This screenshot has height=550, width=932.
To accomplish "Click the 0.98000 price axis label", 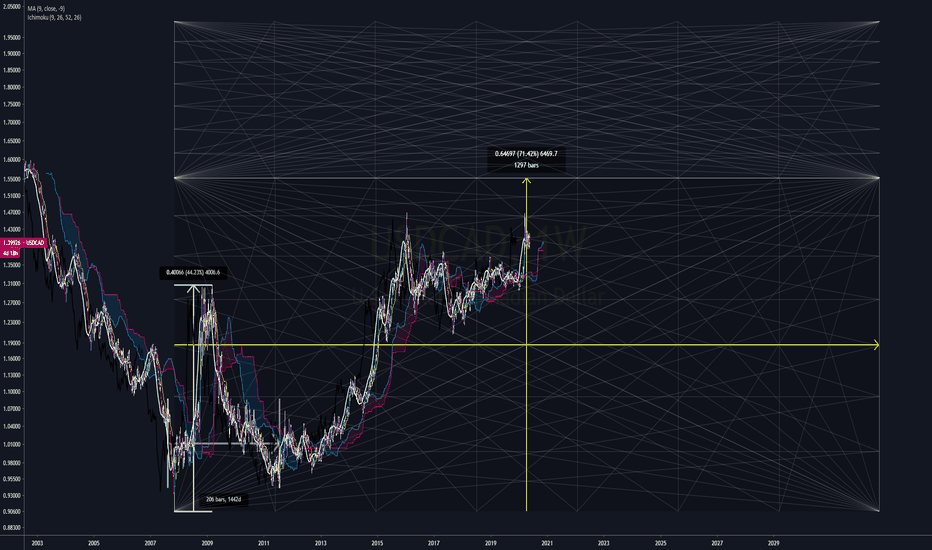I will pyautogui.click(x=12, y=463).
